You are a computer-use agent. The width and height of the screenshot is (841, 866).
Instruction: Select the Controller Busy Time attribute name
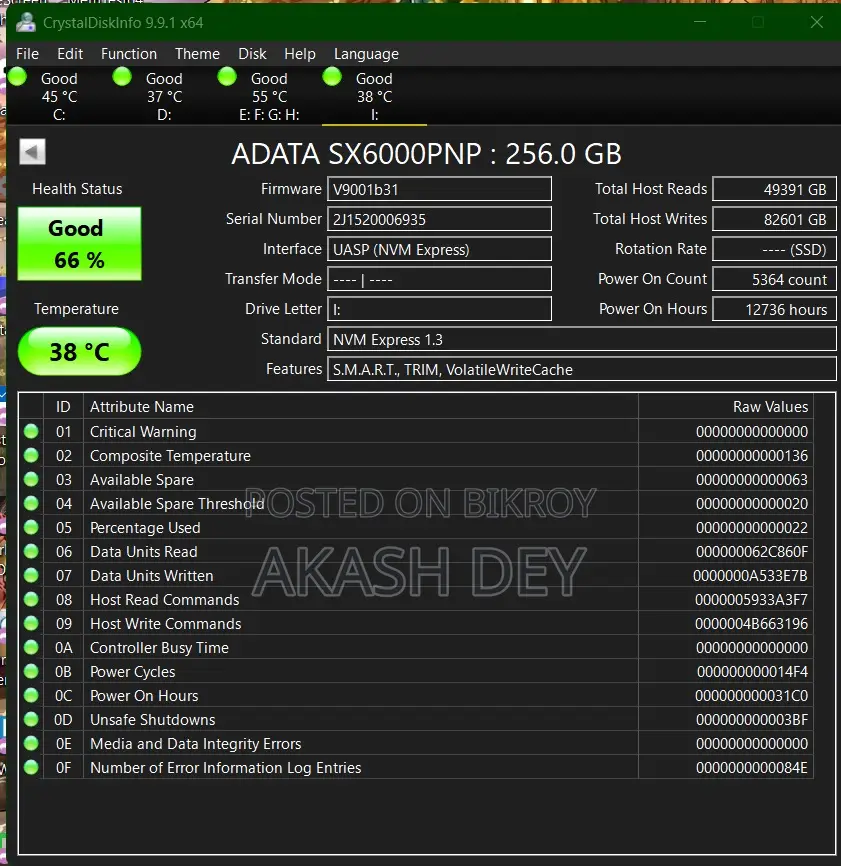tap(159, 647)
